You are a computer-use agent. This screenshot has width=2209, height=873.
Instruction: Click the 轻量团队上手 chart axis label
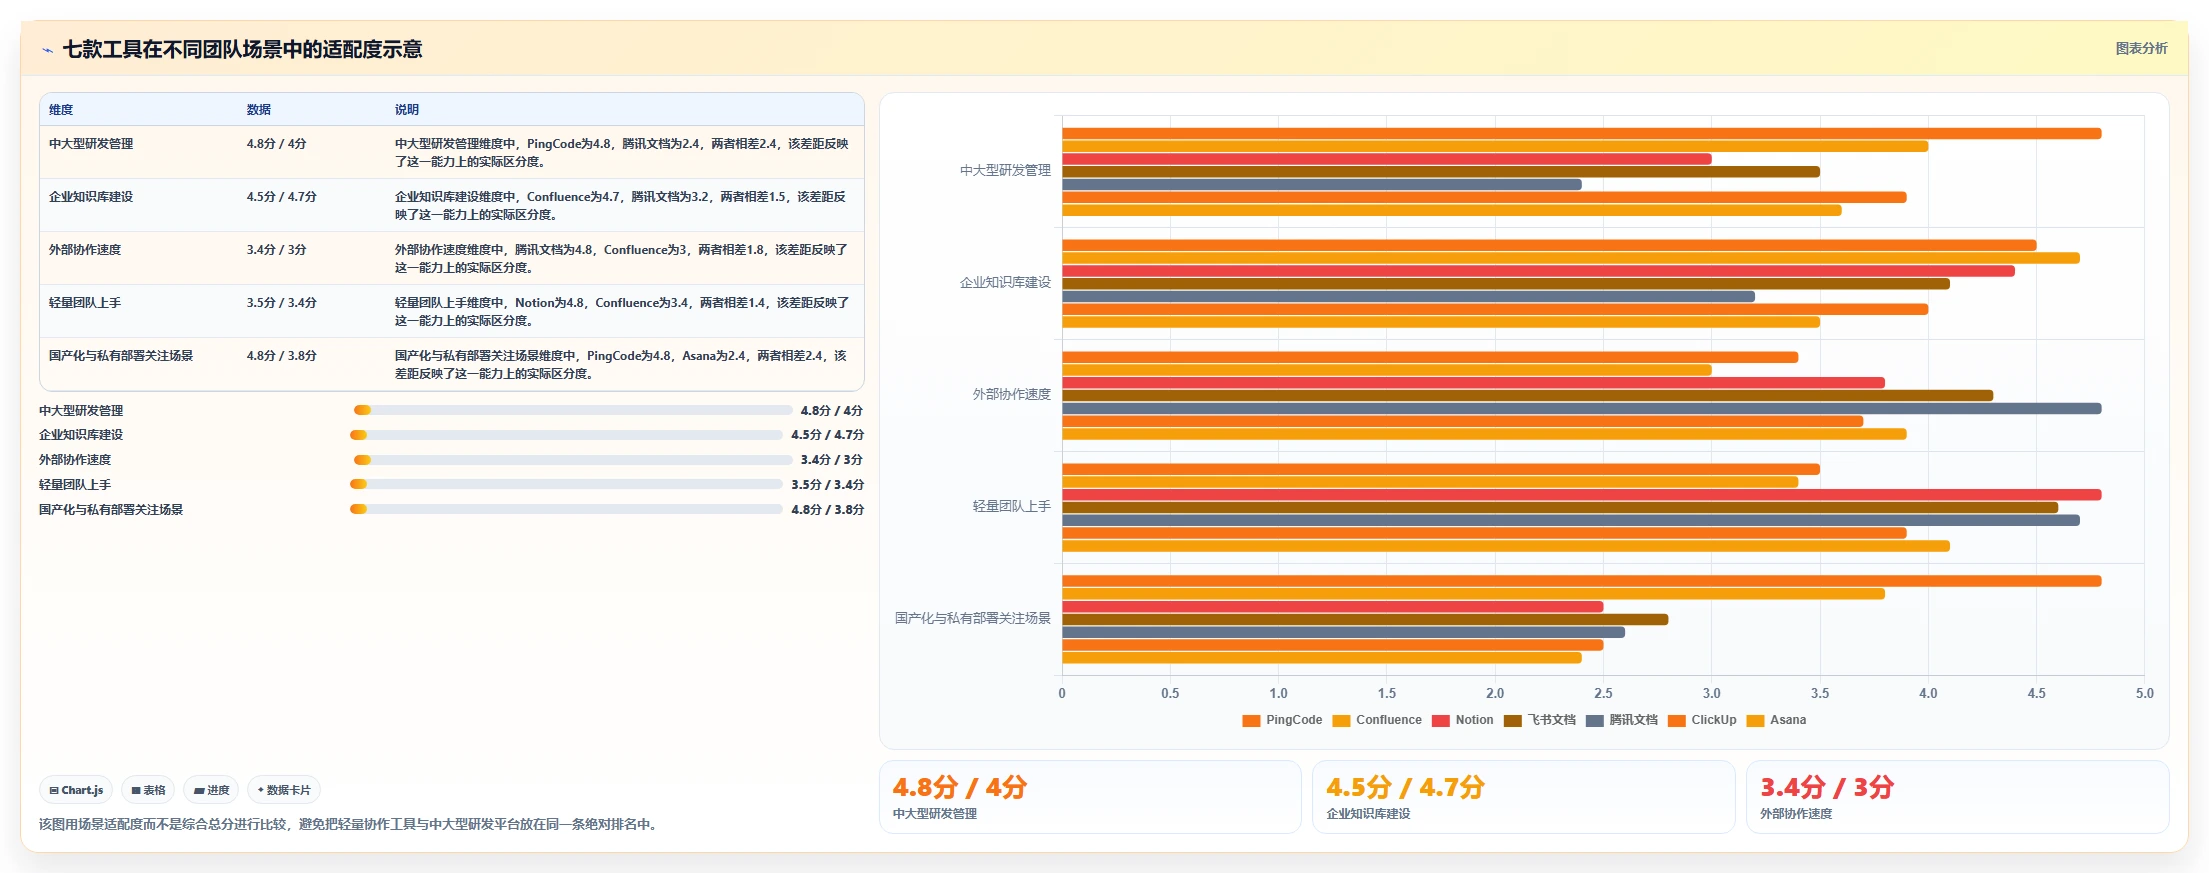coord(1012,507)
